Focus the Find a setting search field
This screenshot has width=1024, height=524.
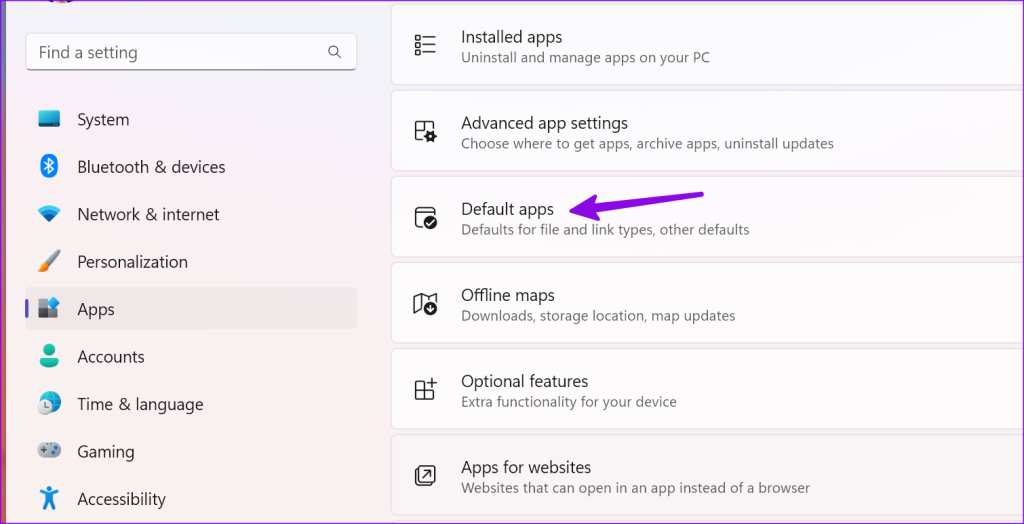pyautogui.click(x=191, y=52)
